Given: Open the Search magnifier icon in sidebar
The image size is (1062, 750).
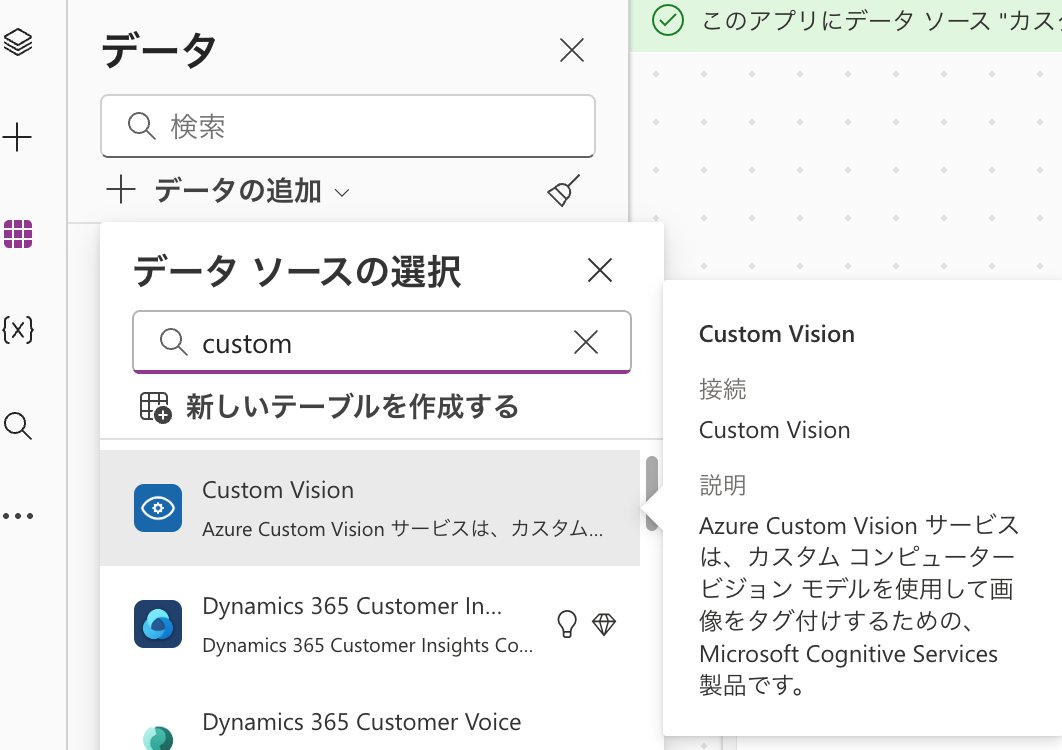Looking at the screenshot, I should pos(18,426).
